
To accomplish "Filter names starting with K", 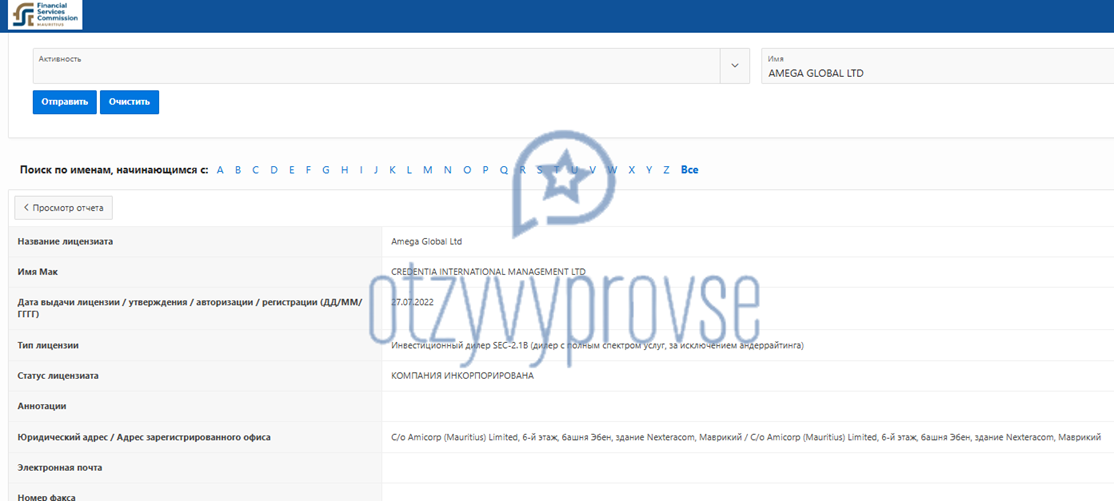I will tap(392, 170).
